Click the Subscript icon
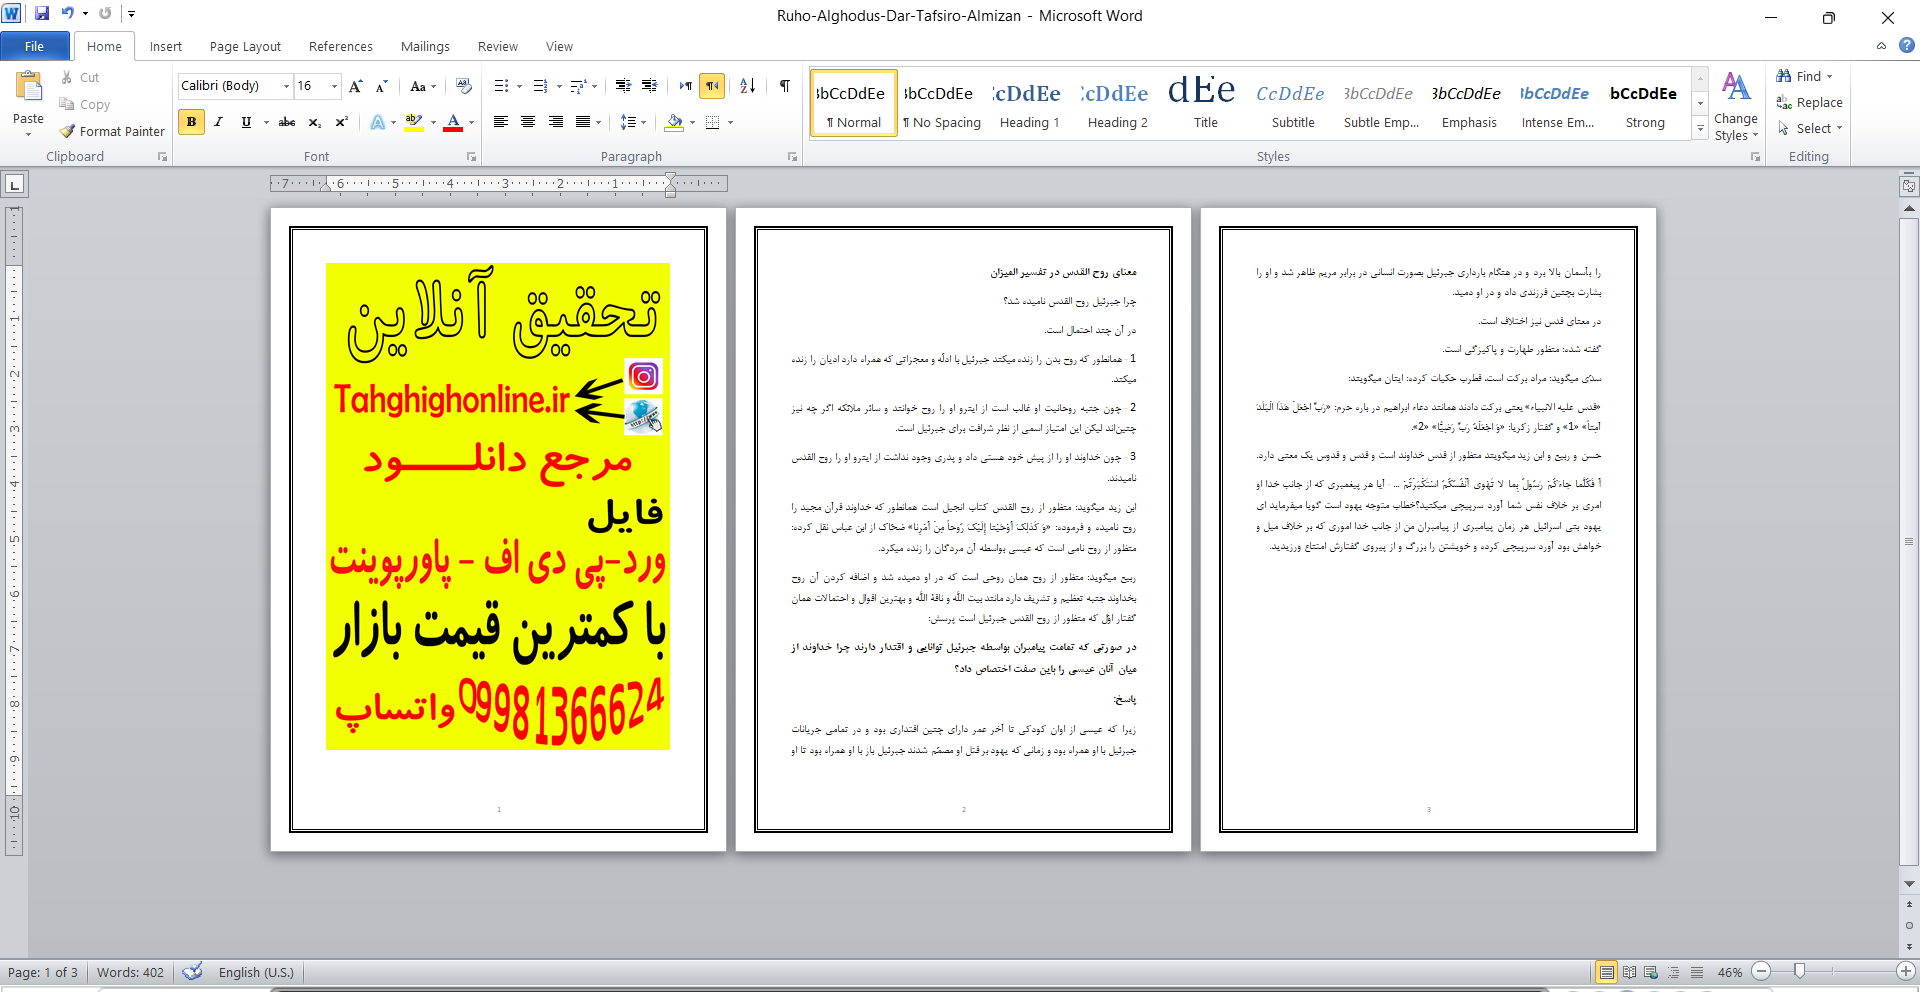The width and height of the screenshot is (1922, 992). (314, 122)
